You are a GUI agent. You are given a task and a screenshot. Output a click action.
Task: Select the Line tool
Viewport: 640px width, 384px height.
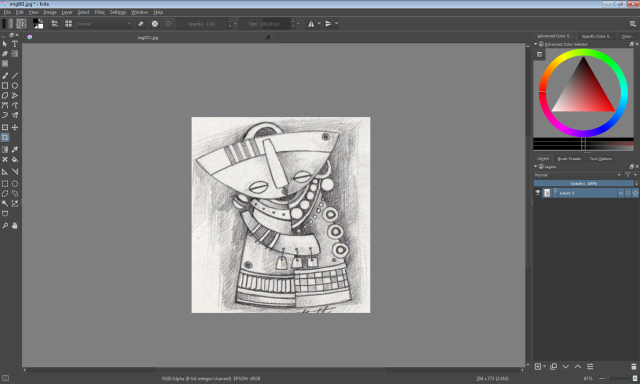pyautogui.click(x=15, y=75)
